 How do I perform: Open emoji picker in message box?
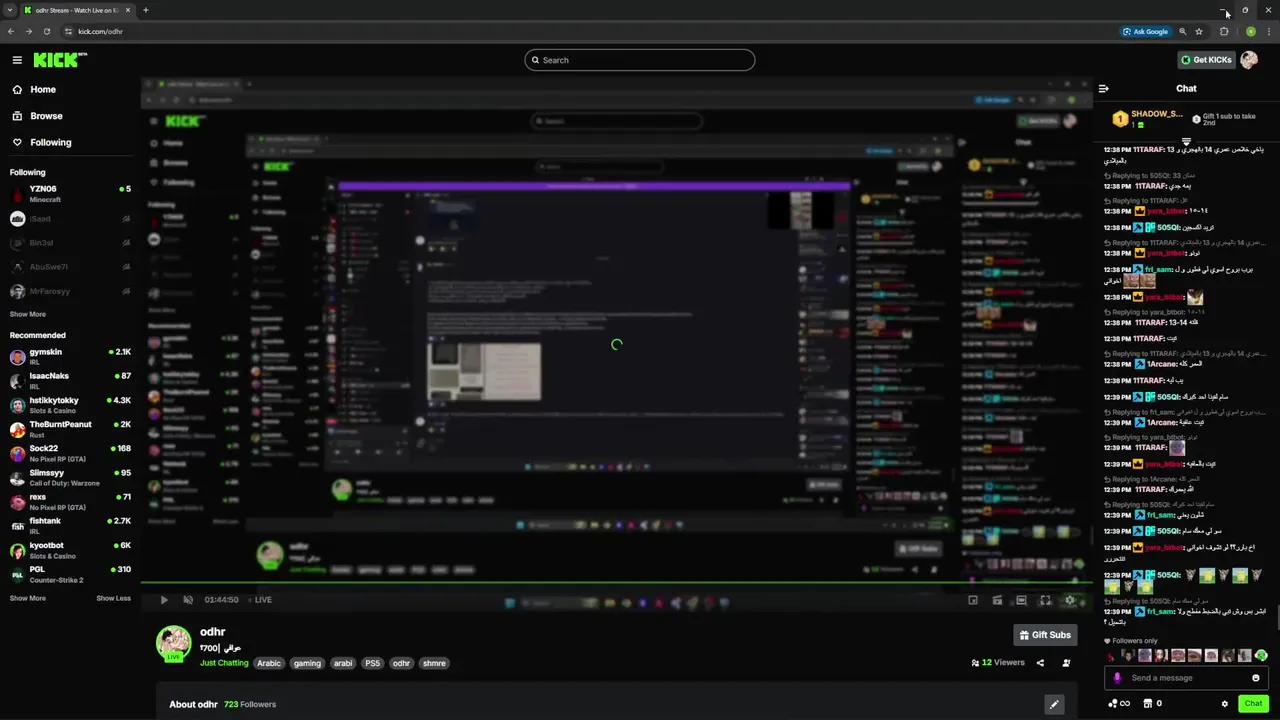(1256, 678)
